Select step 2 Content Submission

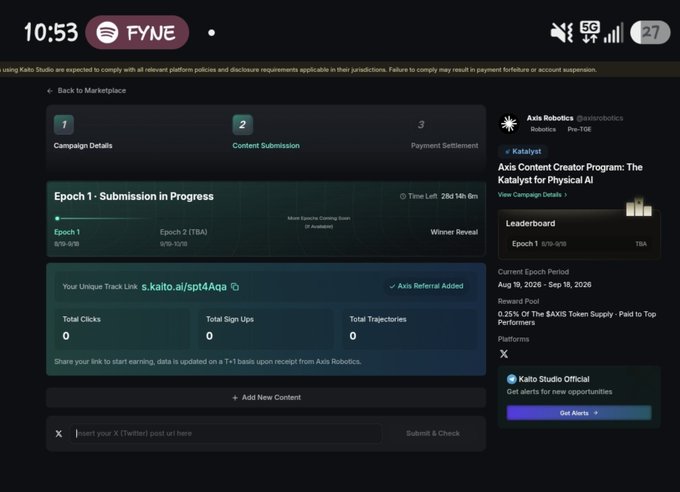click(266, 132)
